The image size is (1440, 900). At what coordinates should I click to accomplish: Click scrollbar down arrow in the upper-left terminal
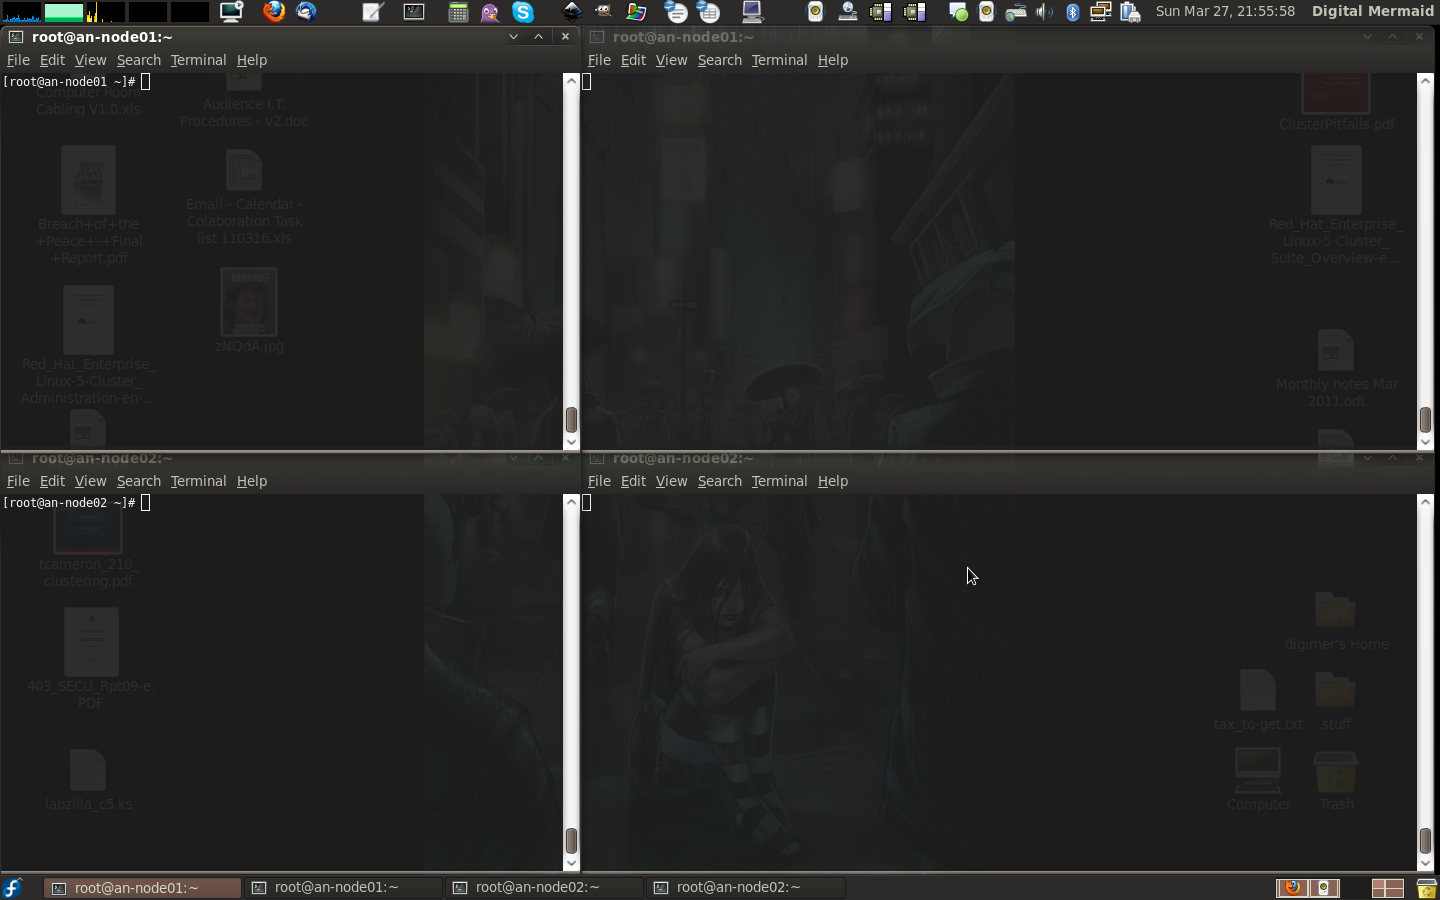tap(571, 442)
